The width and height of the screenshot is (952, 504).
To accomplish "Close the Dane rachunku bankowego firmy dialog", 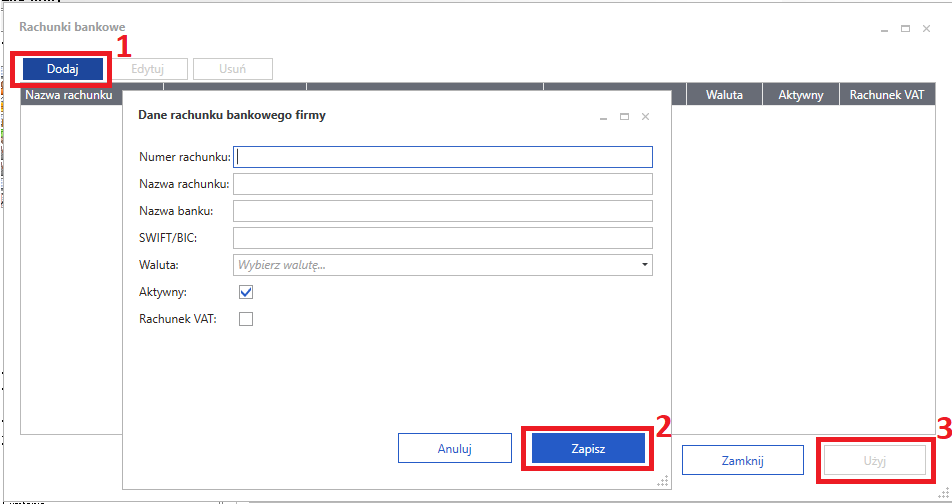I will [x=645, y=117].
